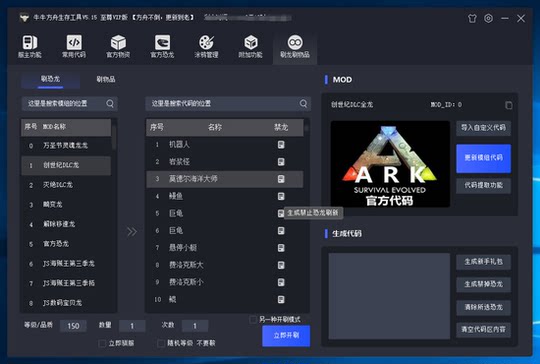Click the code search input field
This screenshot has width=540, height=364.
pos(228,103)
